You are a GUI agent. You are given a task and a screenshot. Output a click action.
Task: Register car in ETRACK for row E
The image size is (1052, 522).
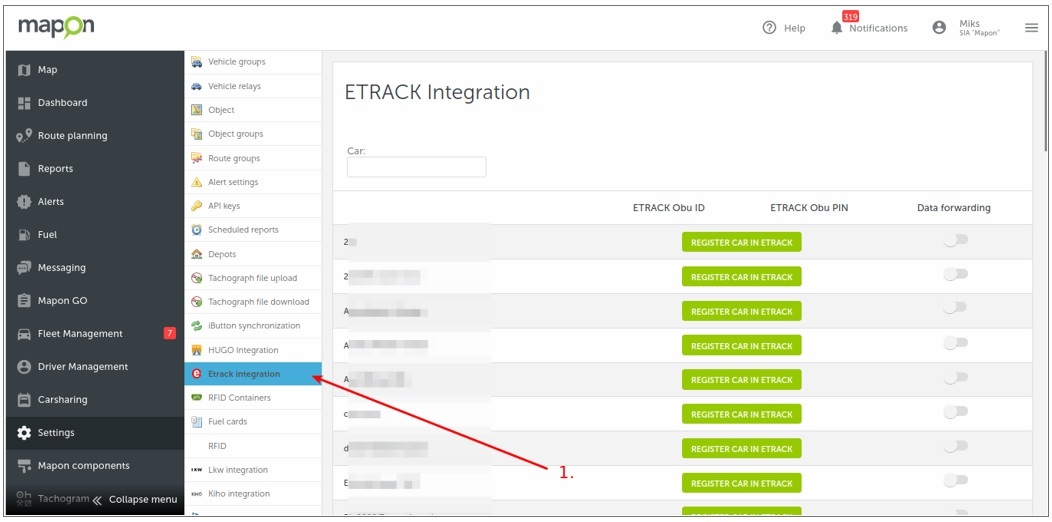point(741,483)
